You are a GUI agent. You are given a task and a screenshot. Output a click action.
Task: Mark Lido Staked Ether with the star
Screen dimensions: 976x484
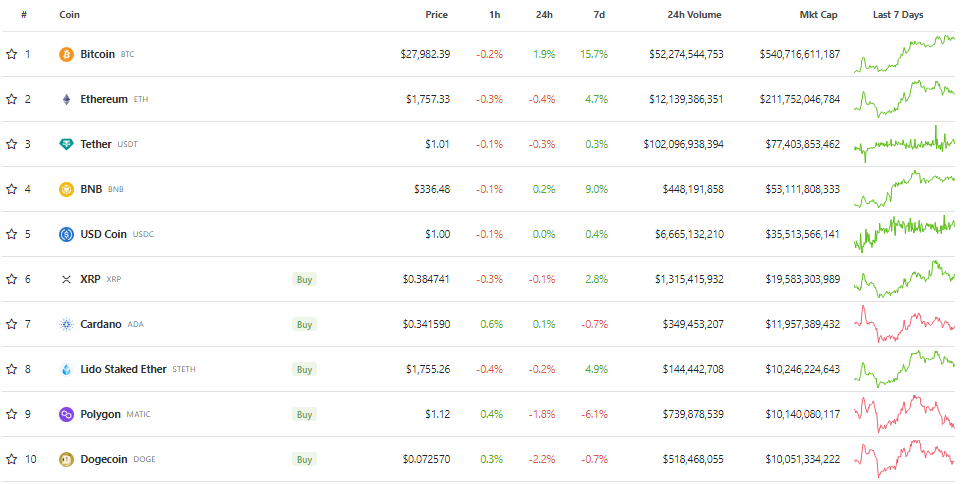tap(11, 369)
